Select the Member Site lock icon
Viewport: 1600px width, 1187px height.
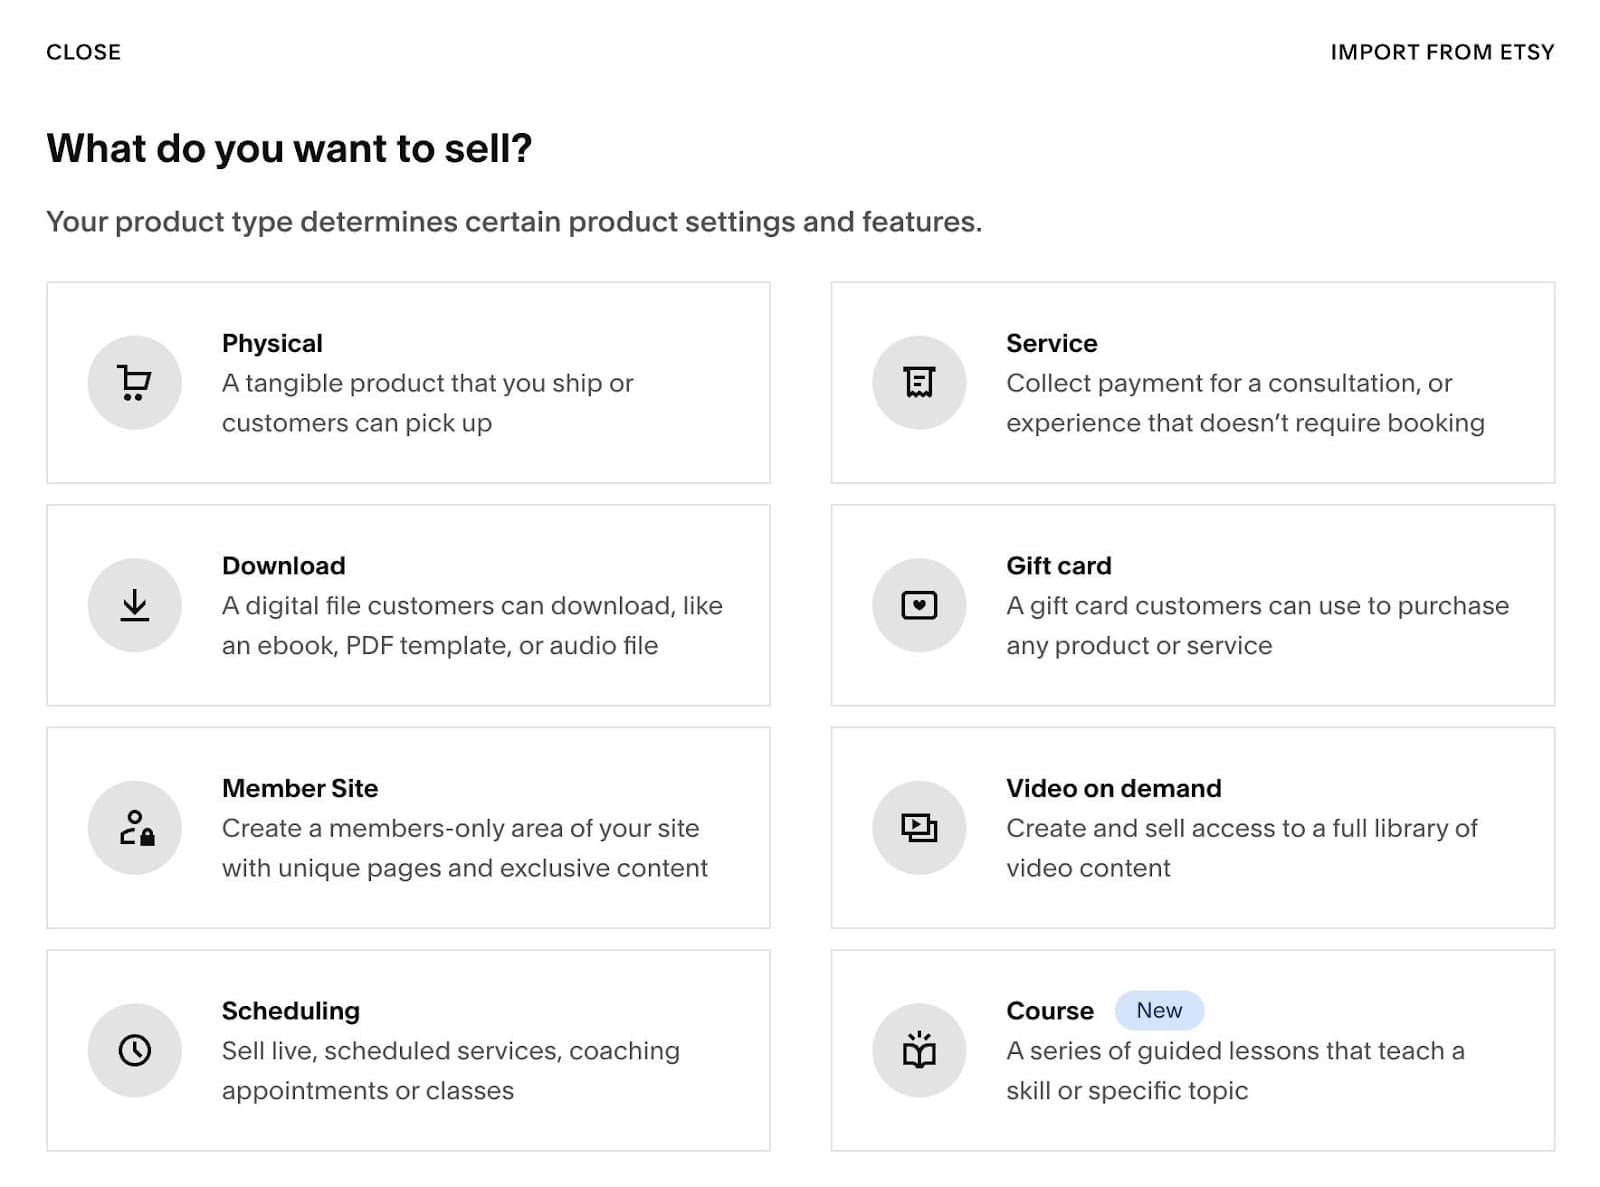(x=134, y=827)
